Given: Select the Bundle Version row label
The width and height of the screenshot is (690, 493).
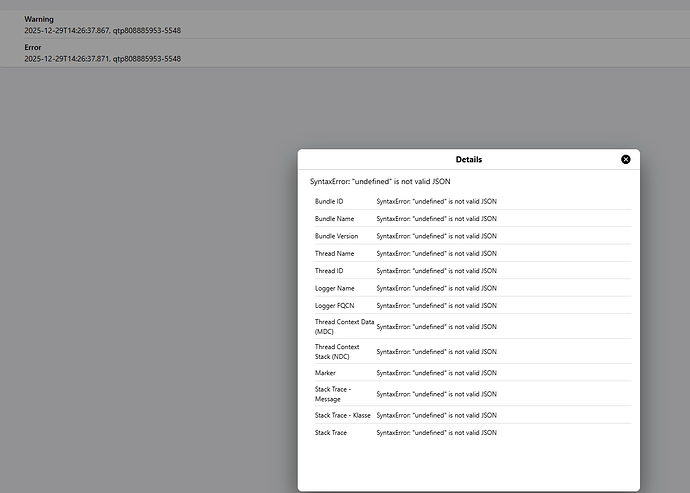Looking at the screenshot, I should coord(336,236).
